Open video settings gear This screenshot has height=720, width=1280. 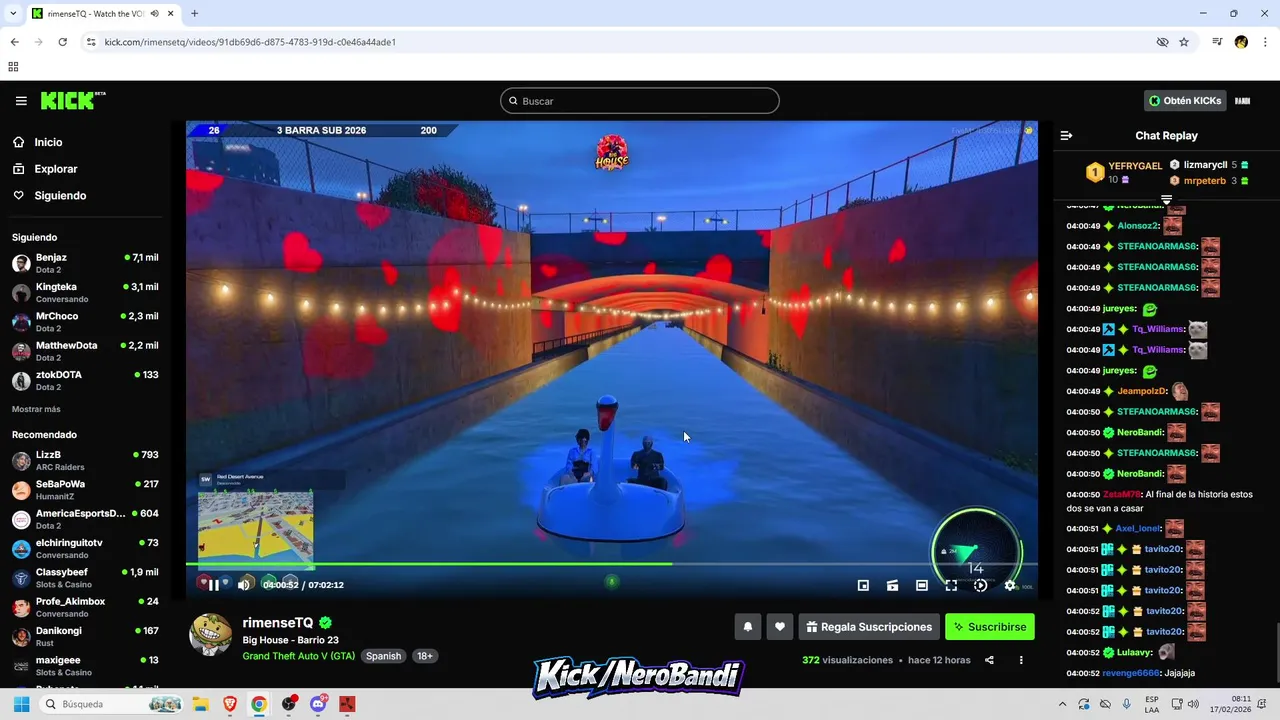[x=1010, y=586]
